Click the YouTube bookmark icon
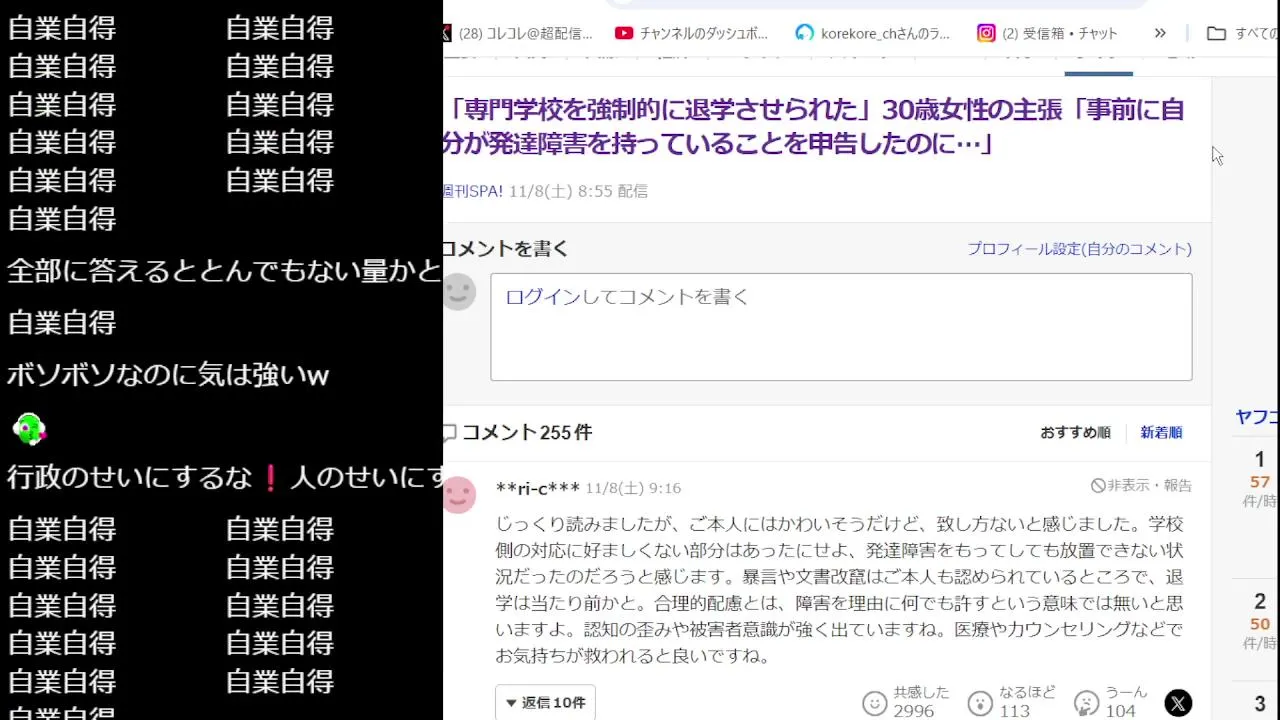The height and width of the screenshot is (720, 1280). (624, 33)
